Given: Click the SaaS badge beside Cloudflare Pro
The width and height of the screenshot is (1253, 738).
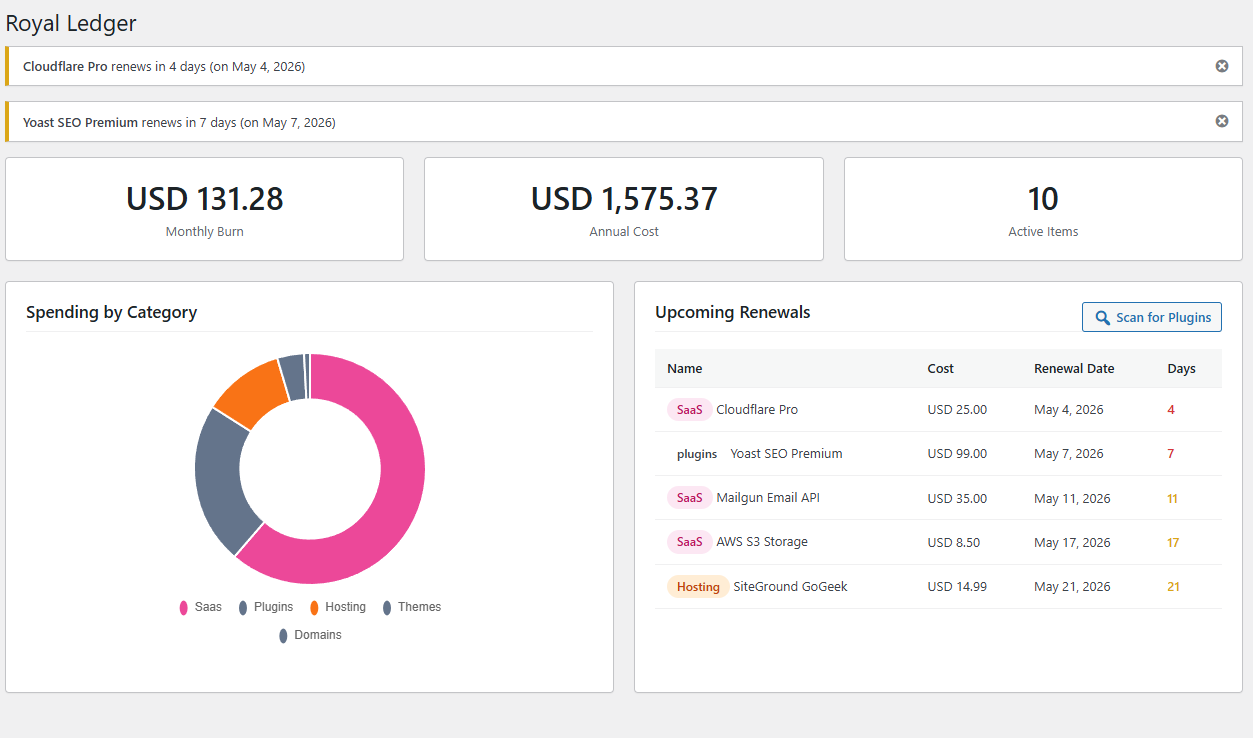Looking at the screenshot, I should [689, 410].
